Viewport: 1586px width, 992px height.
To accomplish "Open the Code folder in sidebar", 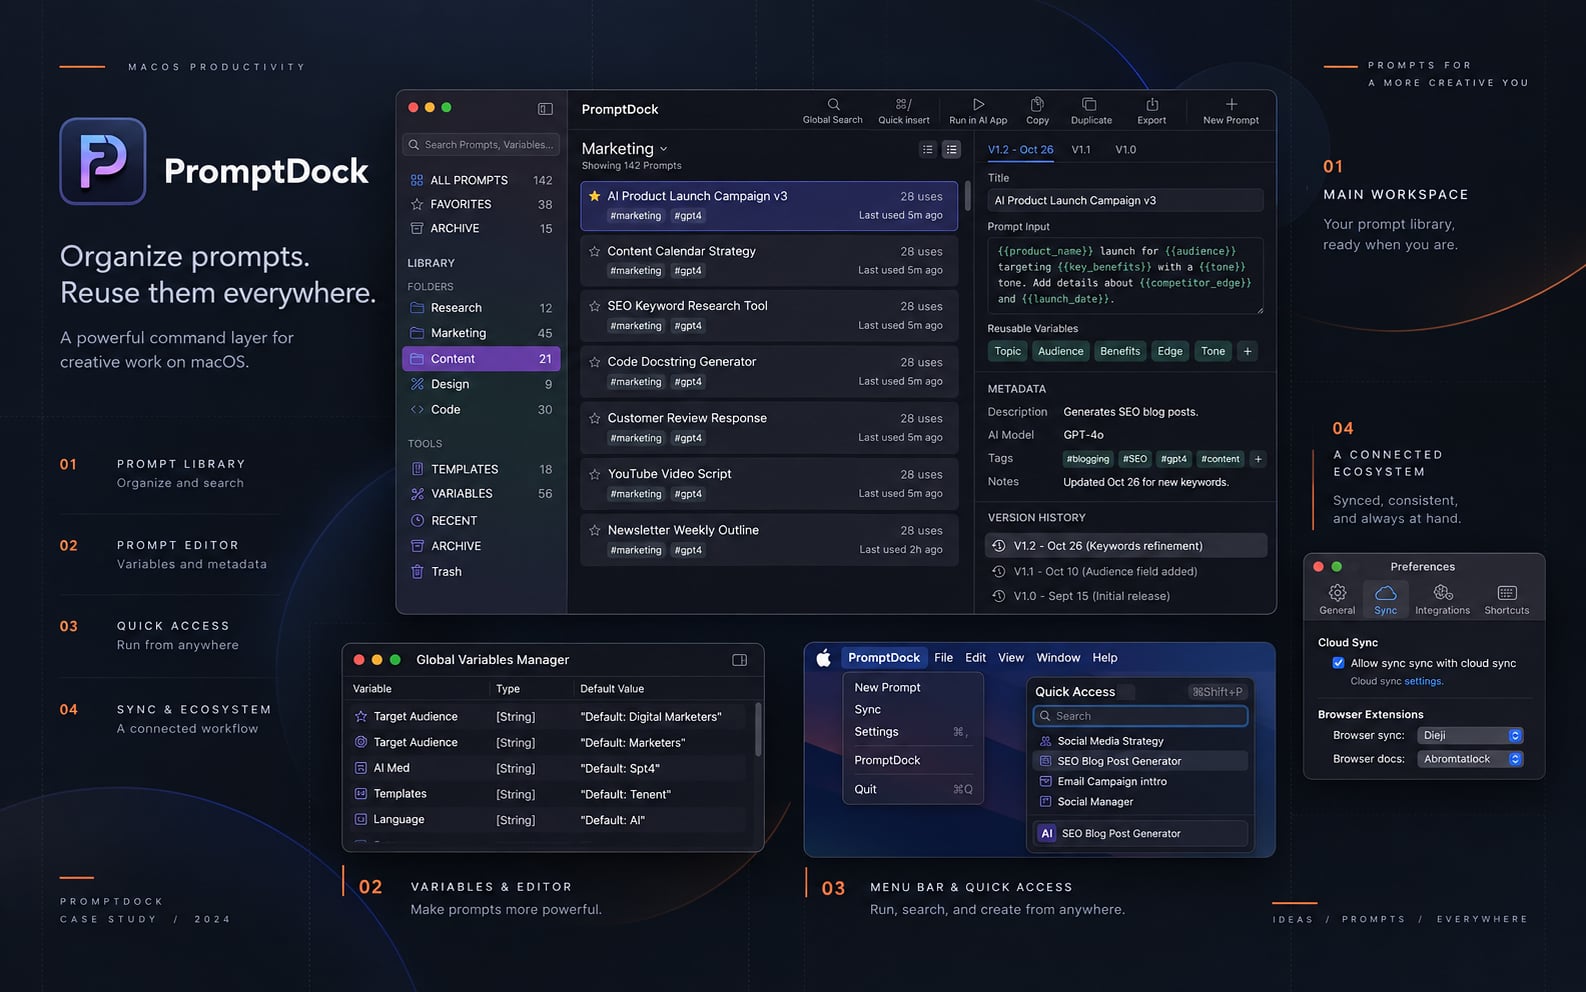I will pos(481,410).
